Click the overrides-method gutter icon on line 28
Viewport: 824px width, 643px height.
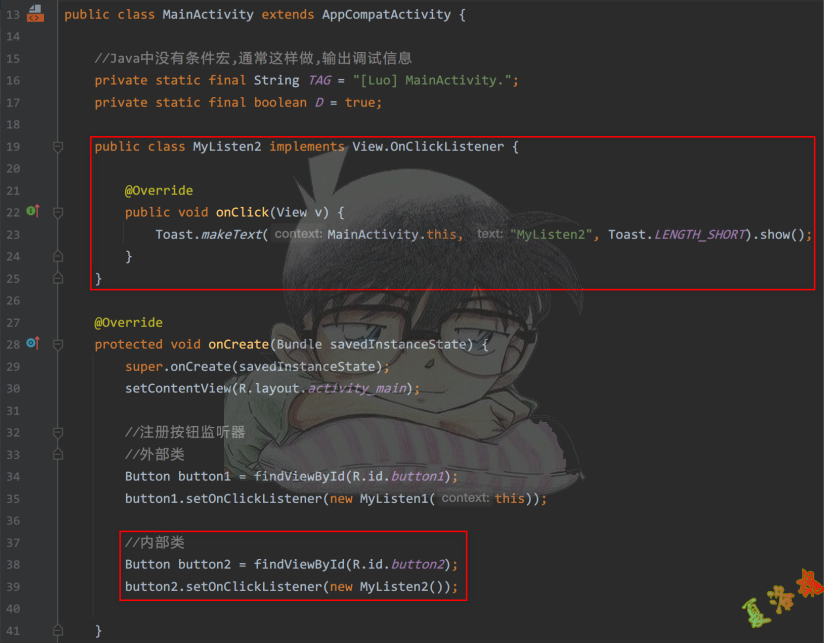click(32, 344)
